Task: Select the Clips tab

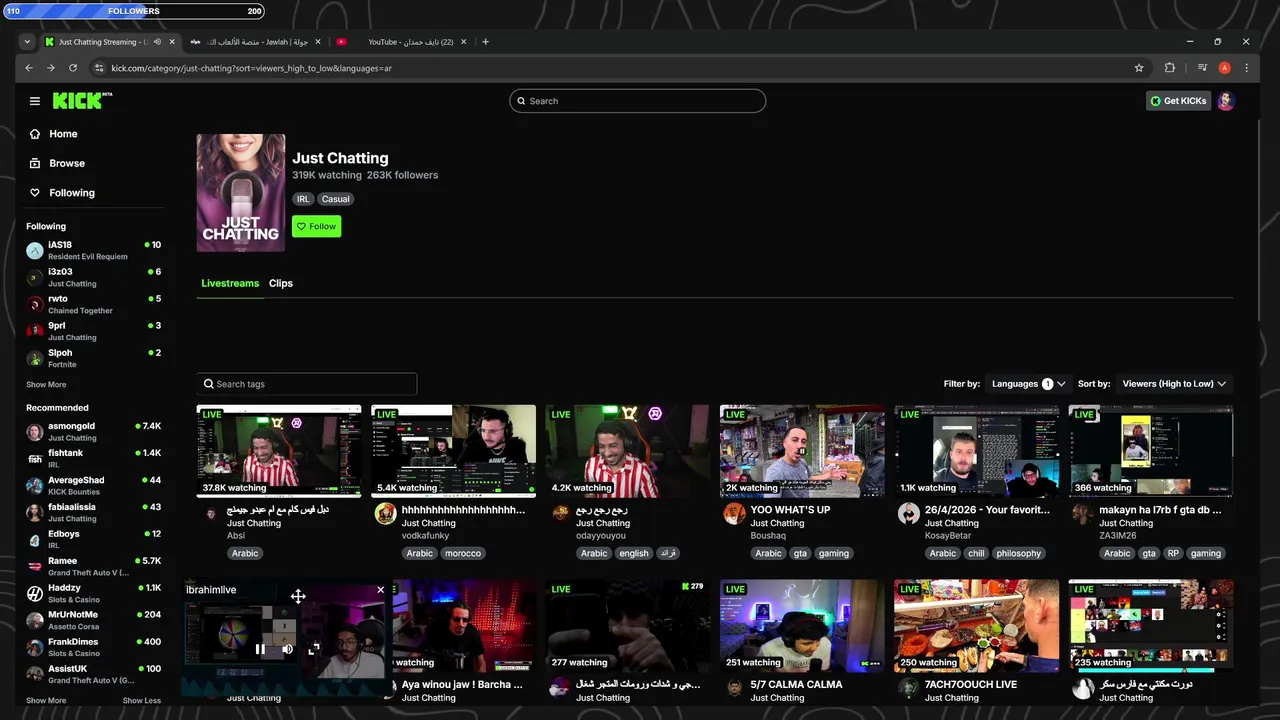Action: (x=281, y=283)
